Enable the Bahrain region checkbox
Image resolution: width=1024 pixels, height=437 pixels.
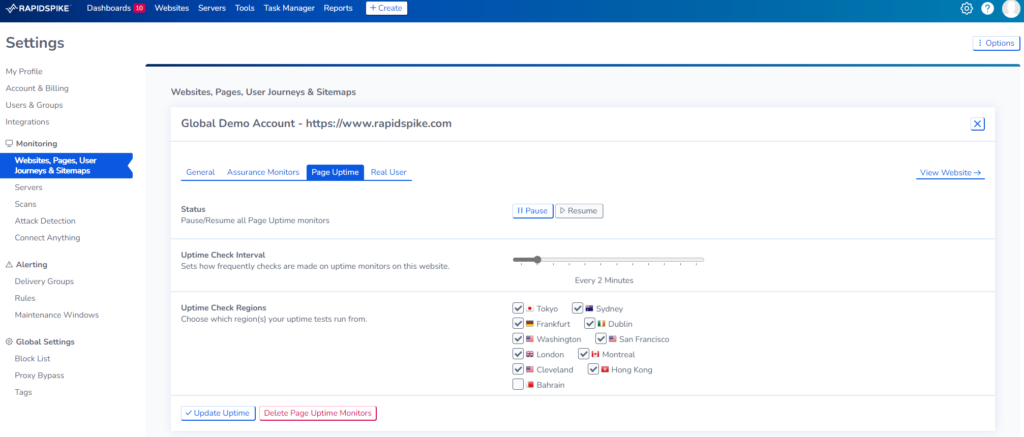(519, 385)
